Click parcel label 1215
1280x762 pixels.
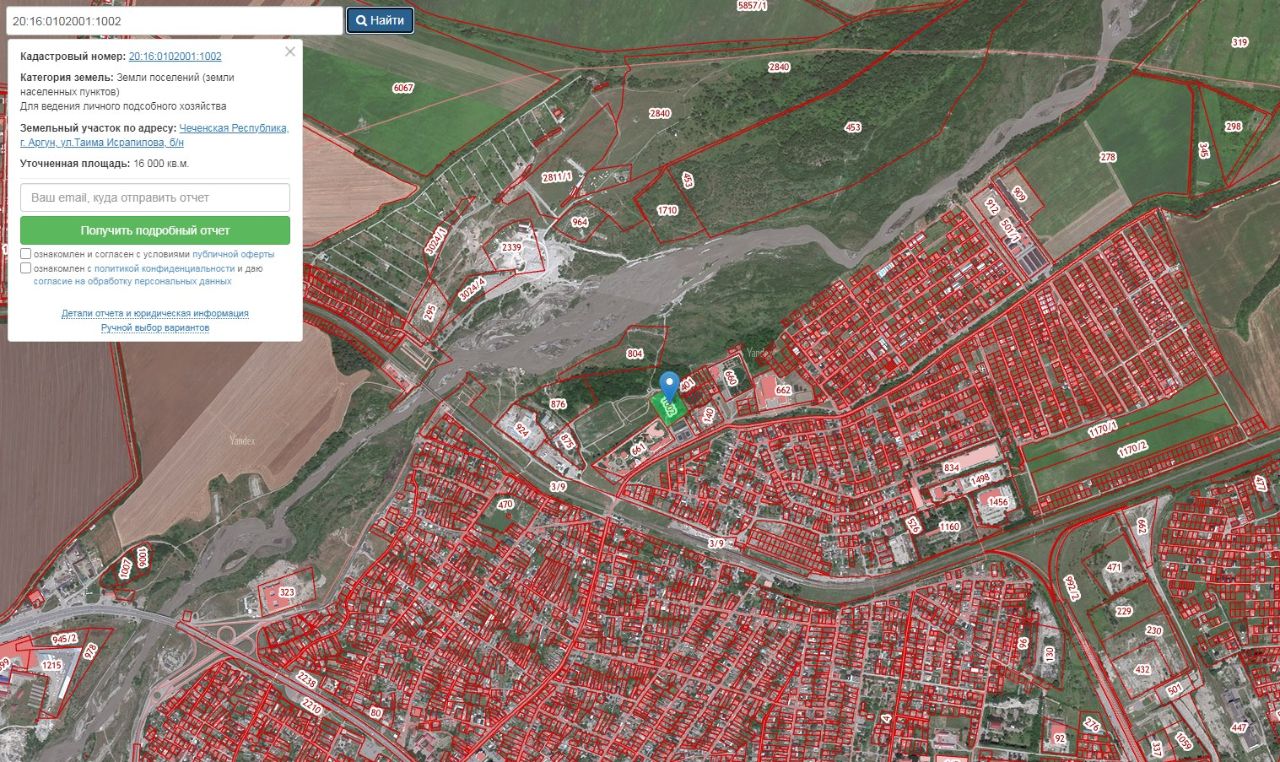point(51,665)
